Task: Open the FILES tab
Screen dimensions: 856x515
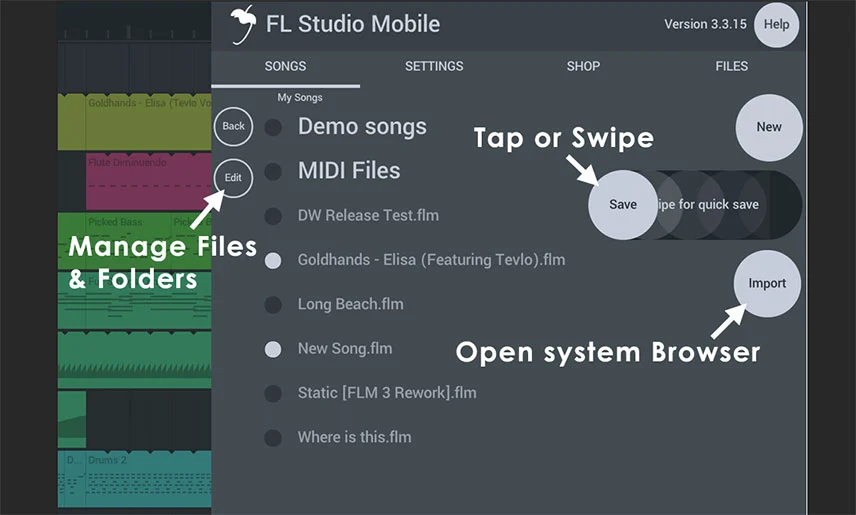Action: coord(732,67)
